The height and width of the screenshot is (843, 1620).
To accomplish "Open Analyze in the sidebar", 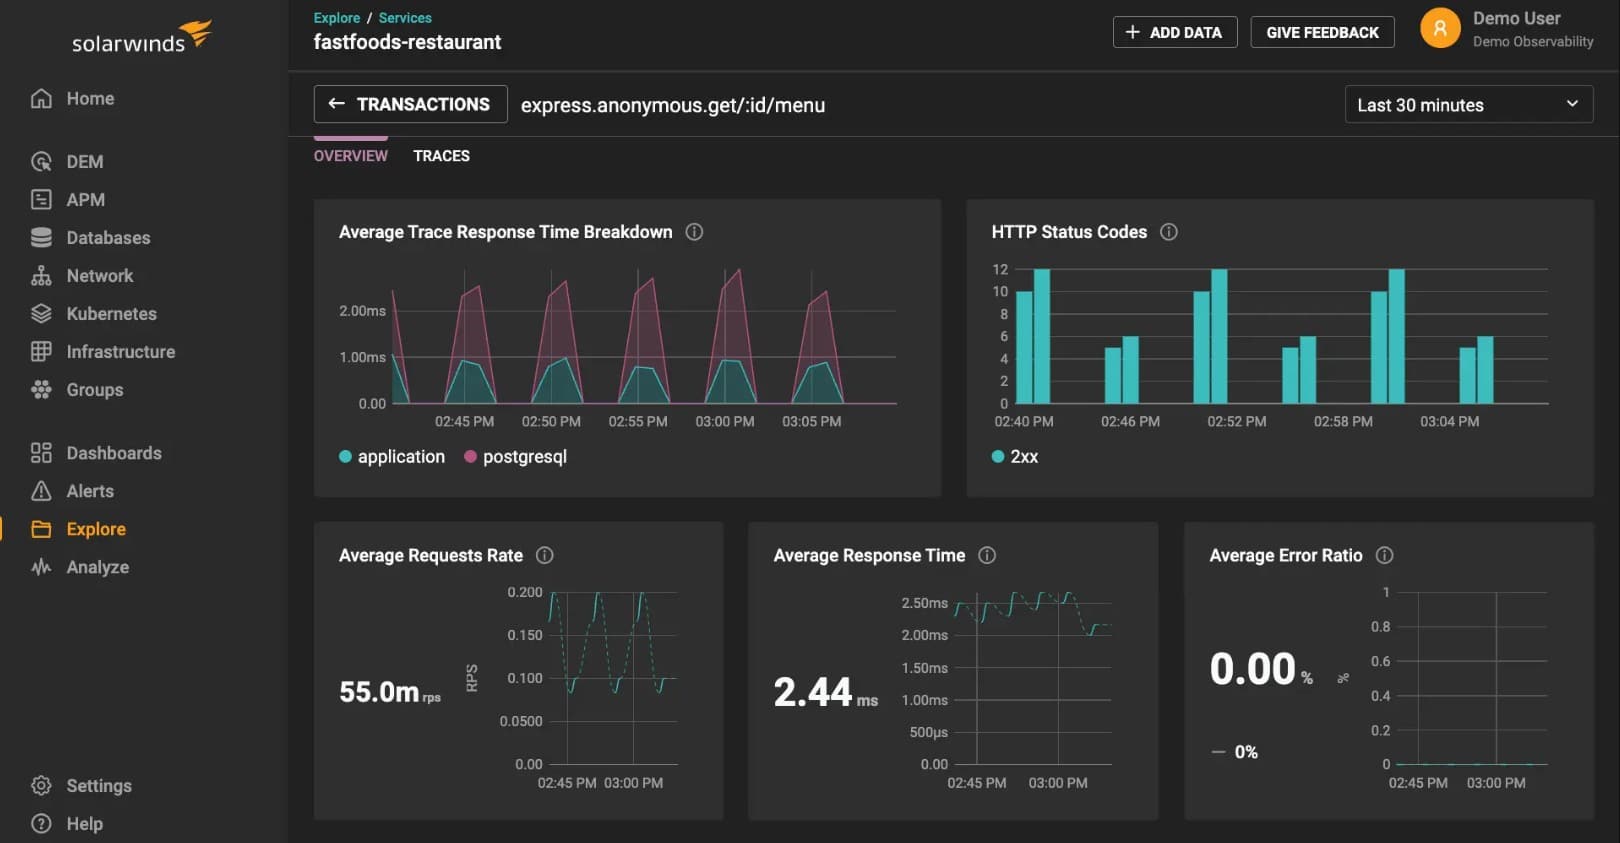I will (97, 567).
